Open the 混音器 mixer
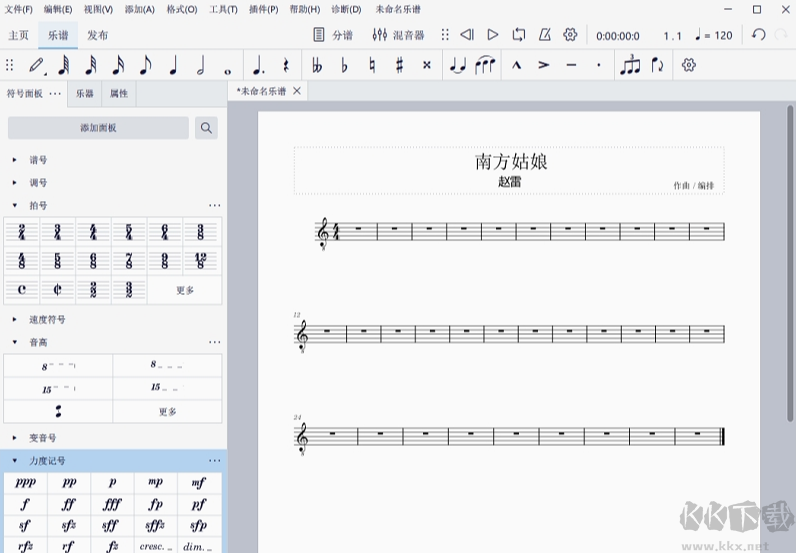This screenshot has height=553, width=796. click(399, 35)
